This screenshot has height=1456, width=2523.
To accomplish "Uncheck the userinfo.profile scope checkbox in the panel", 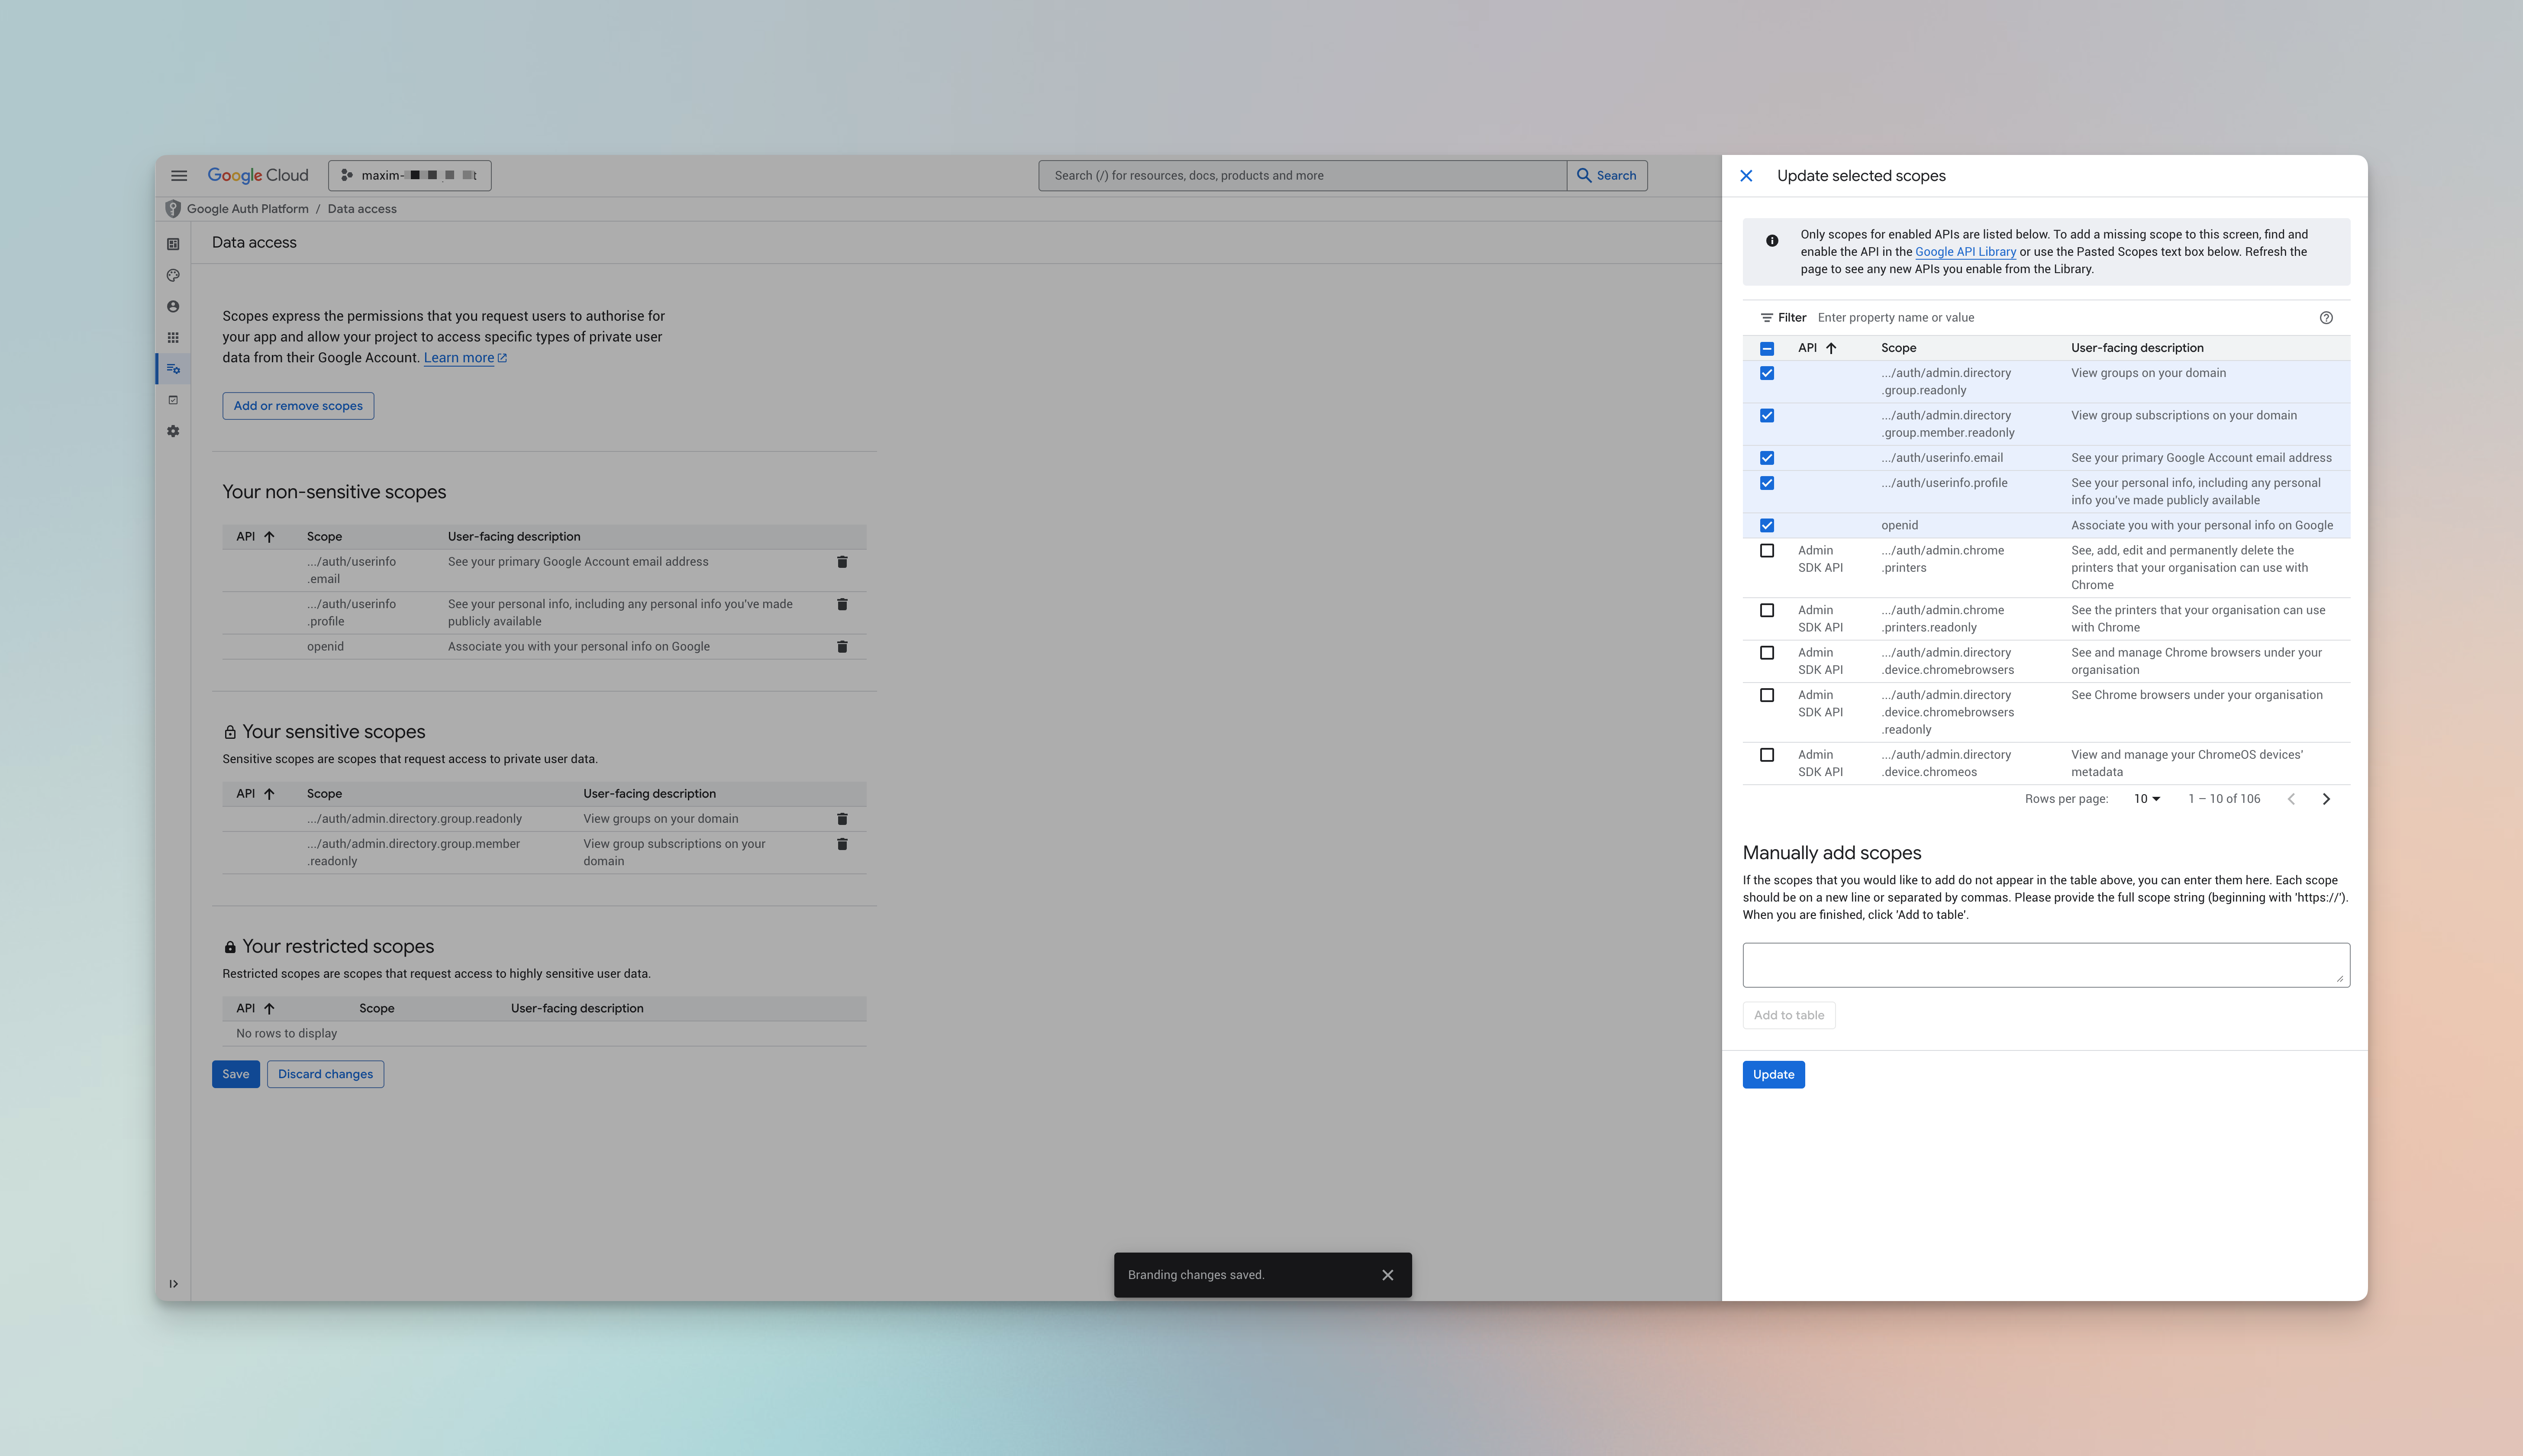I will point(1767,483).
